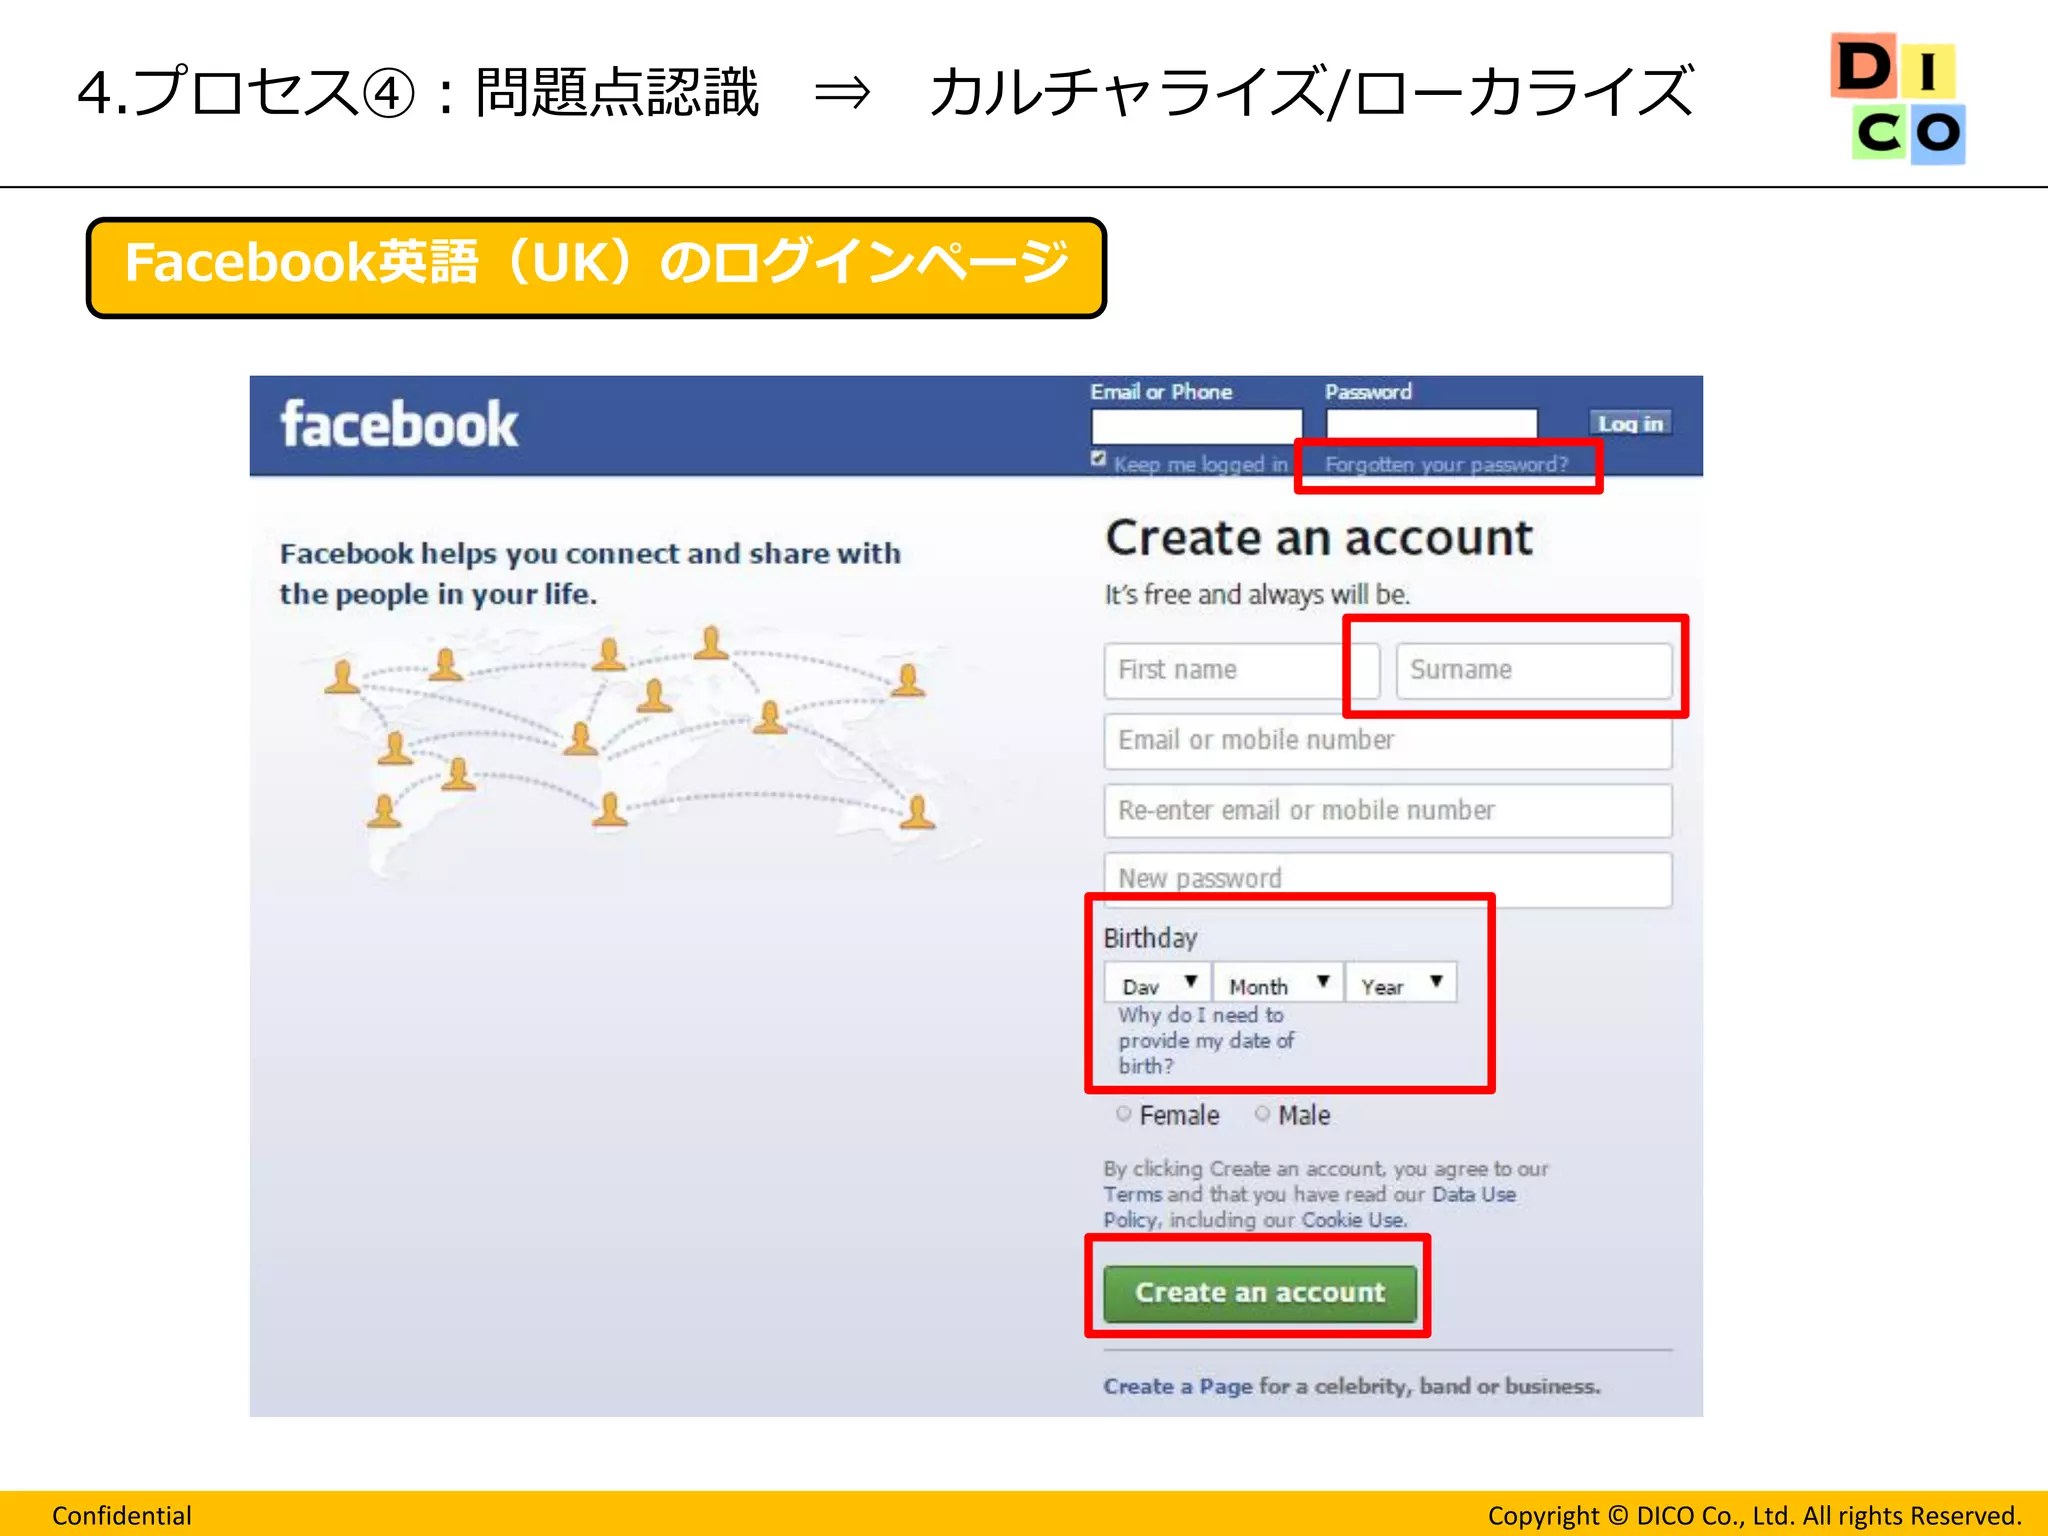Open the Data Use Policy link
Screen dimensions: 2048x1536
(1310, 1207)
